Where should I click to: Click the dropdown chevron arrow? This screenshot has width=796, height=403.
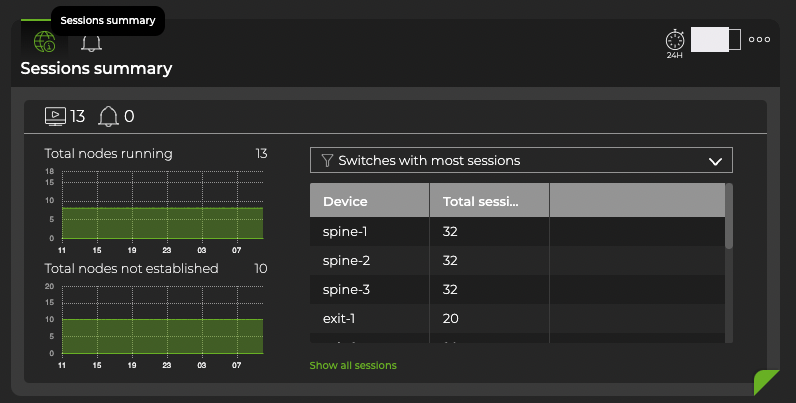(x=715, y=161)
